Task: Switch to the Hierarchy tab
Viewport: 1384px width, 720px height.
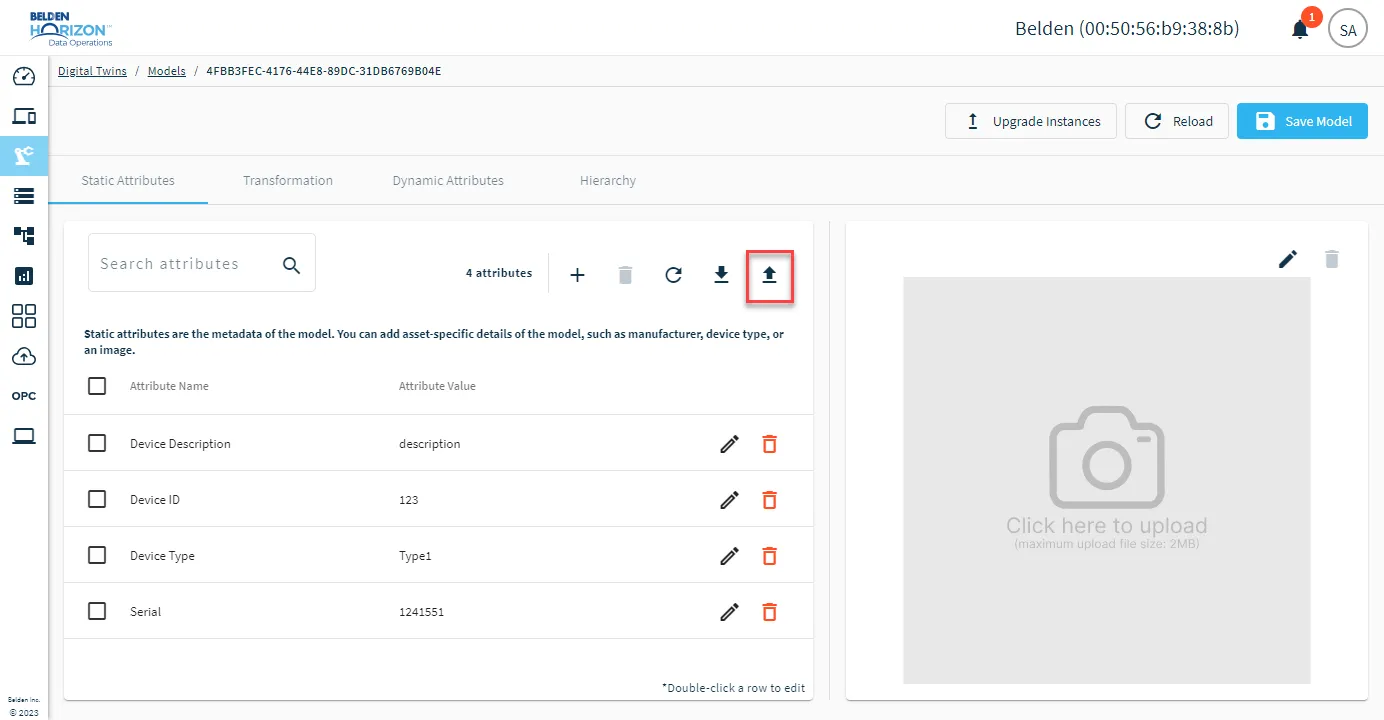Action: (608, 181)
